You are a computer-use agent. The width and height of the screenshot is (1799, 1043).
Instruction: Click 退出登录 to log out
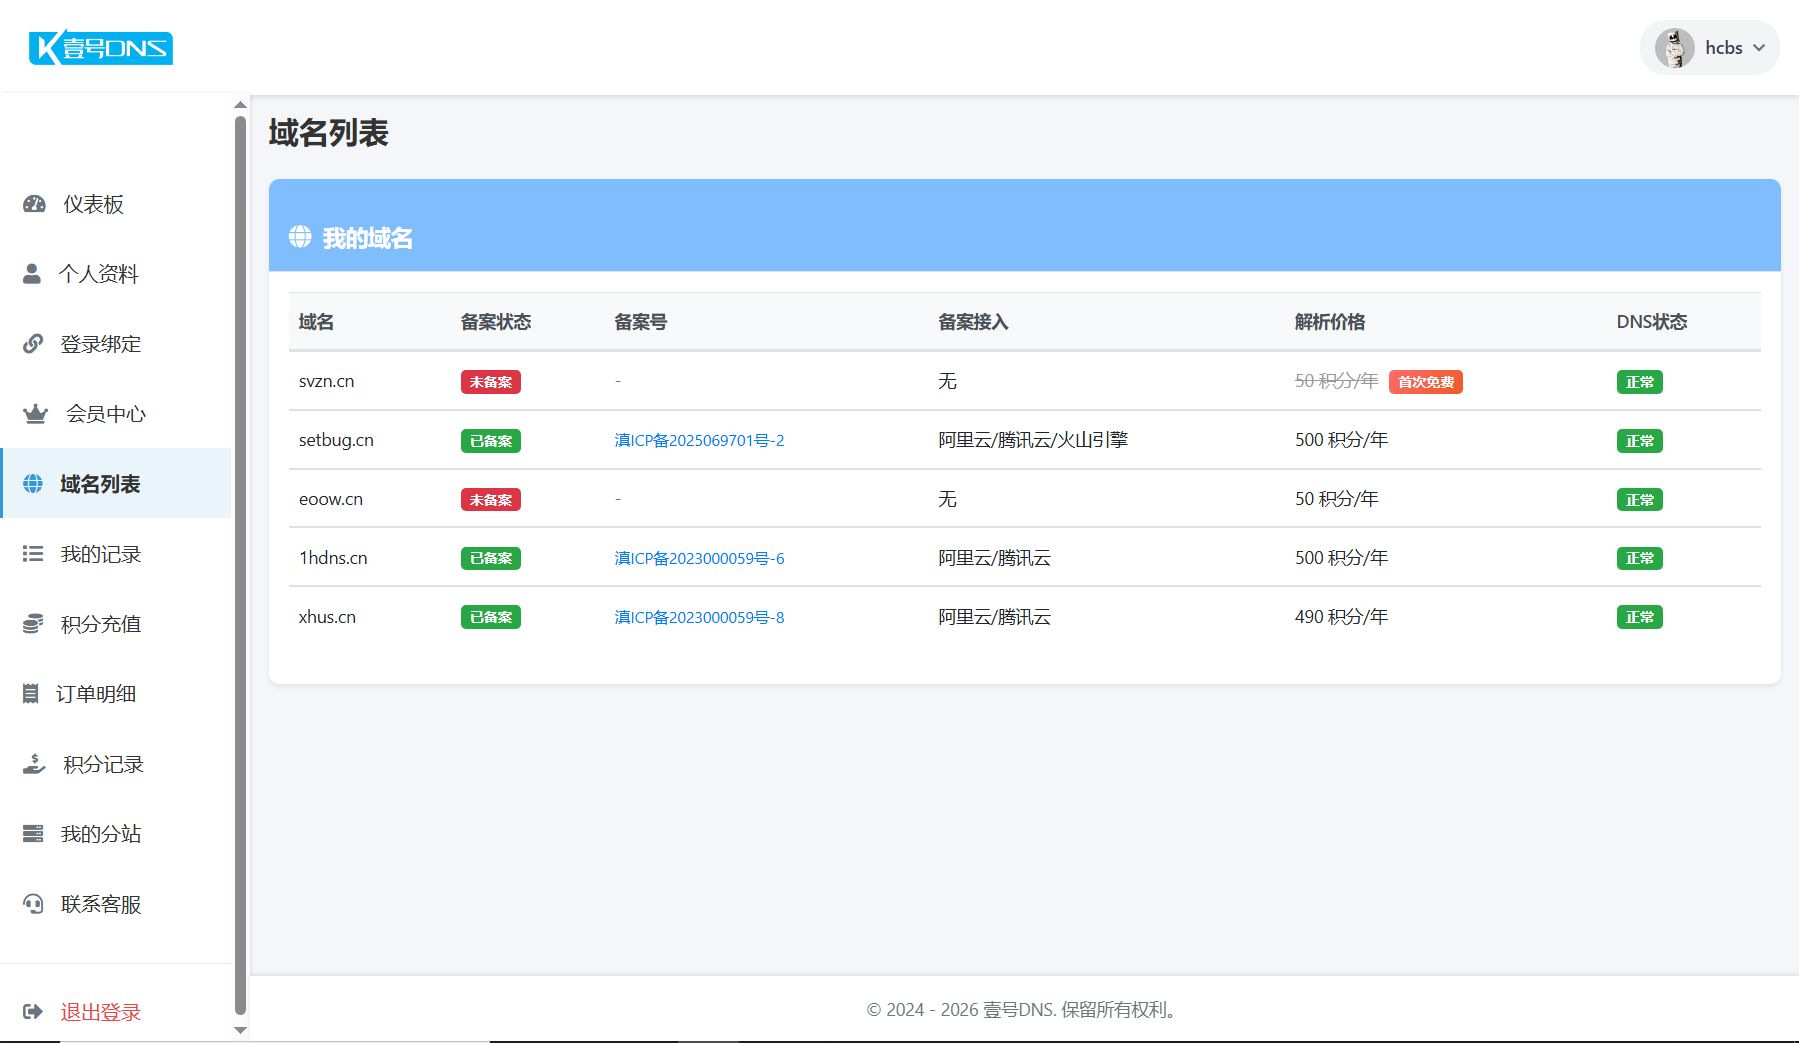[x=100, y=1012]
